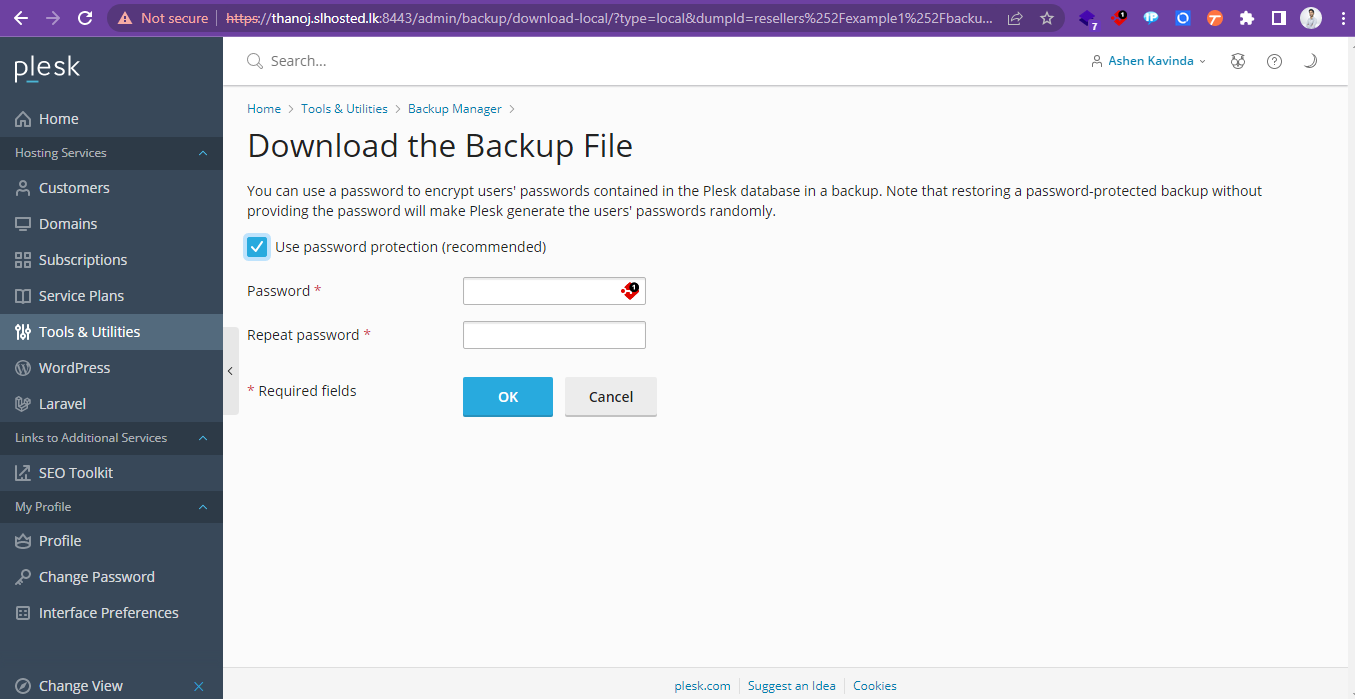This screenshot has width=1355, height=699.
Task: Close the Change View panel
Action: [x=198, y=686]
